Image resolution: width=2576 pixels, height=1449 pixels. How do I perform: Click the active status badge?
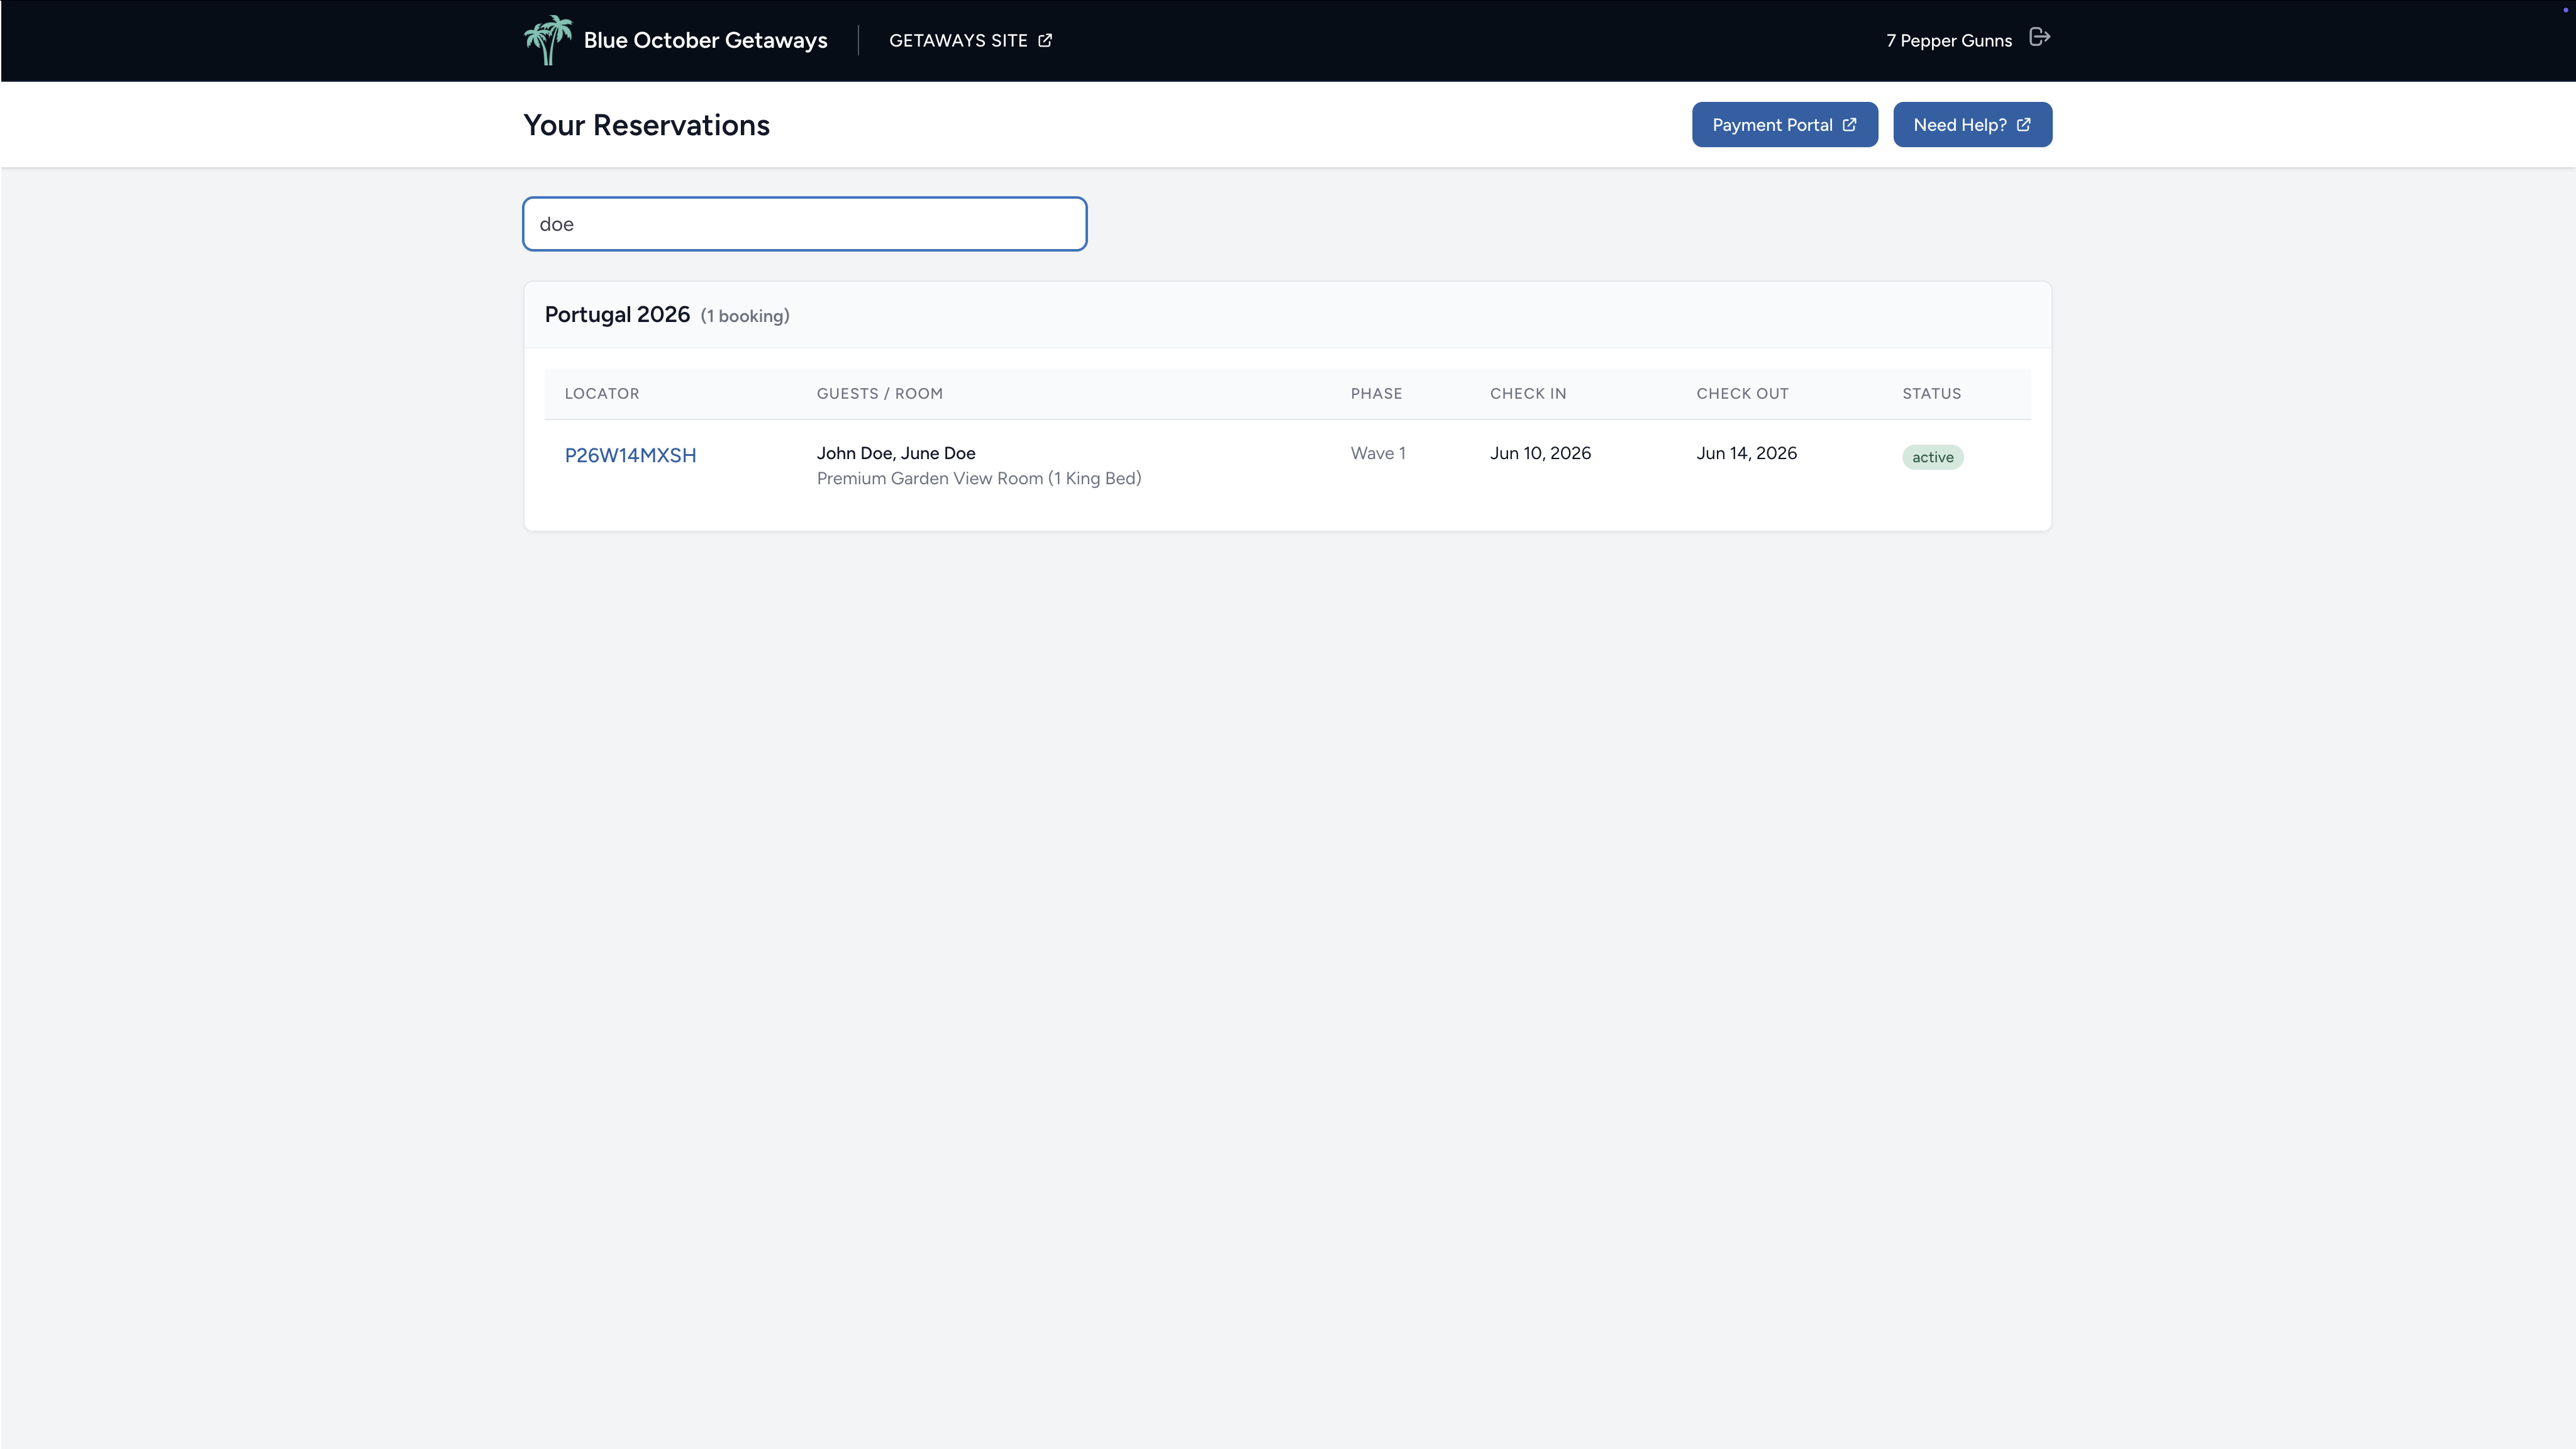(1932, 457)
